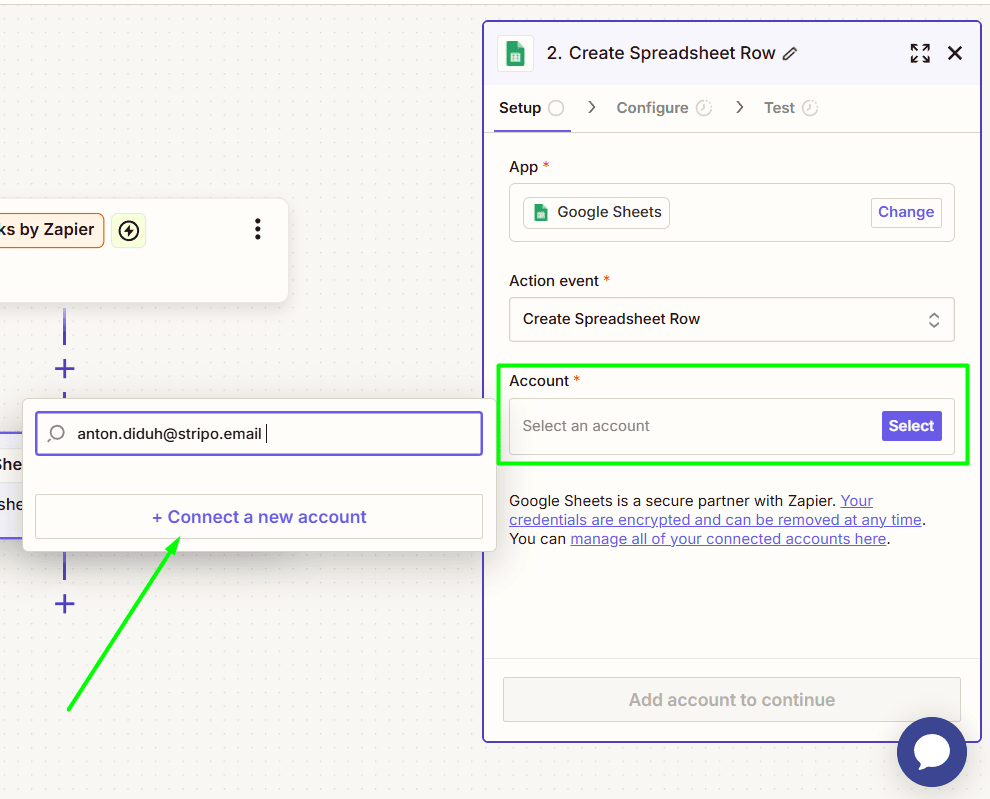The width and height of the screenshot is (990, 799).
Task: Open the Action event dropdown
Action: 732,320
